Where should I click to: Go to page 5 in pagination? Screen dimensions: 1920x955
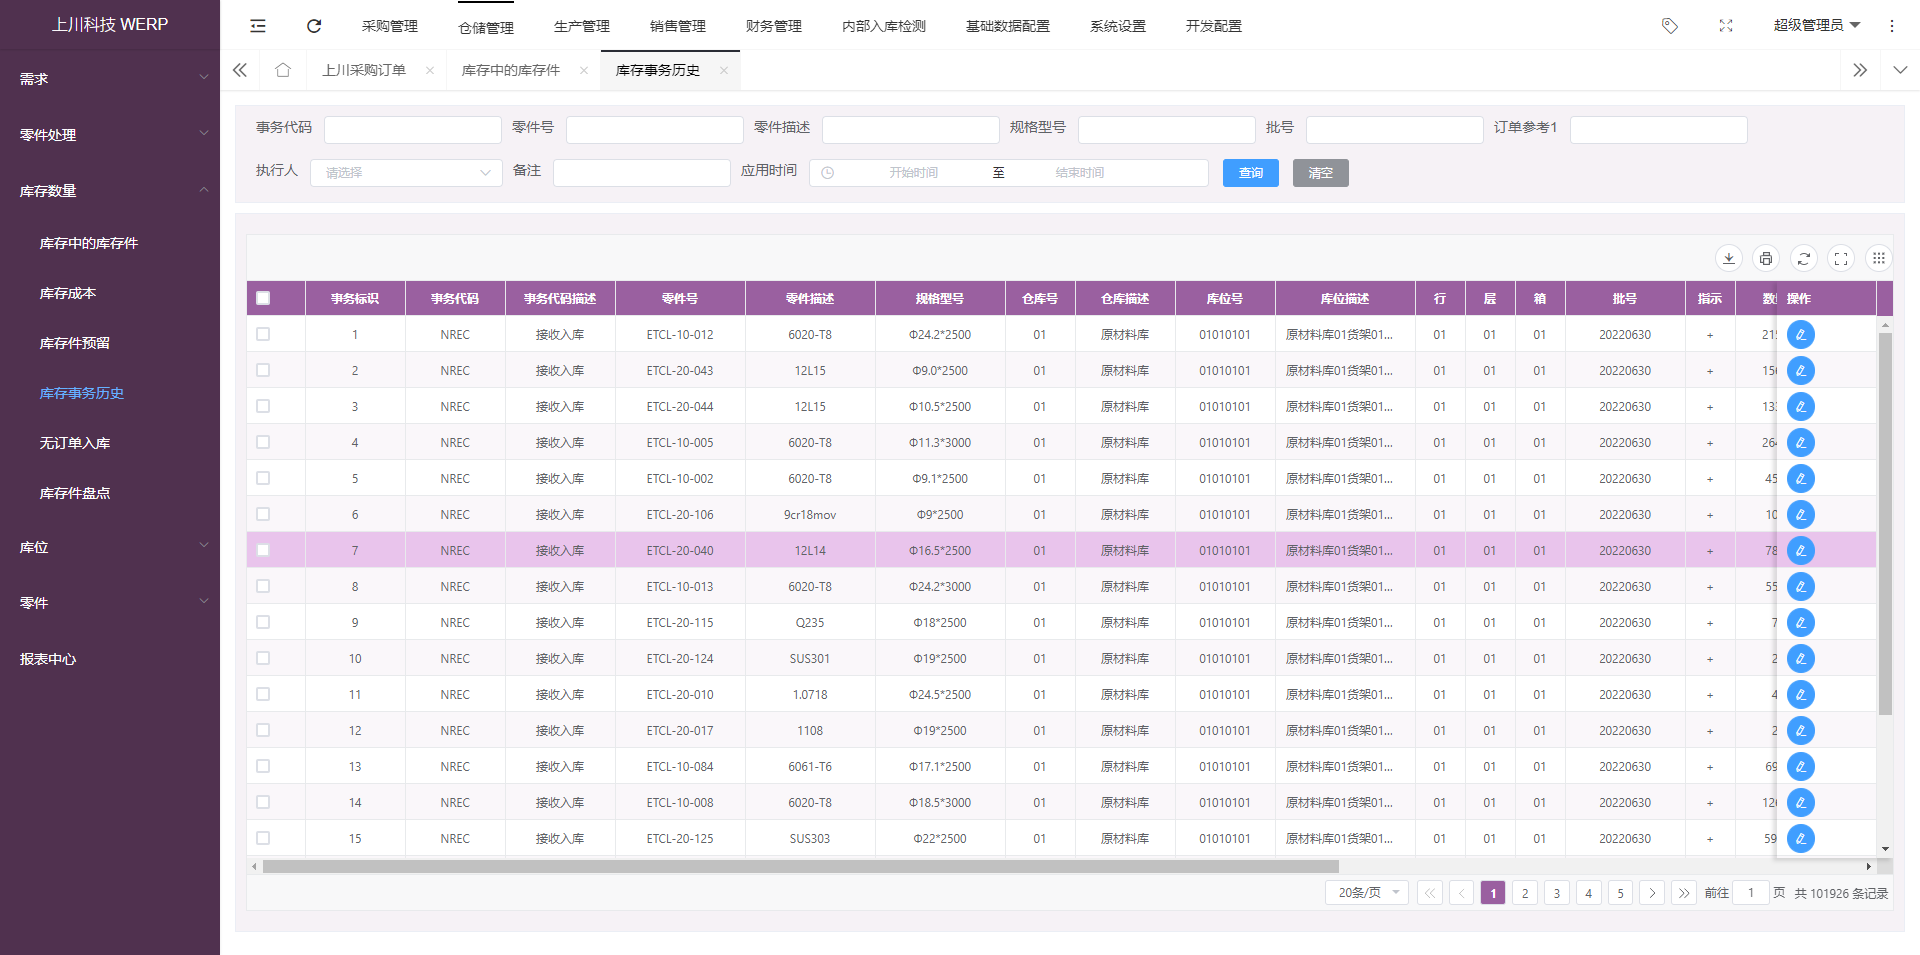tap(1621, 893)
